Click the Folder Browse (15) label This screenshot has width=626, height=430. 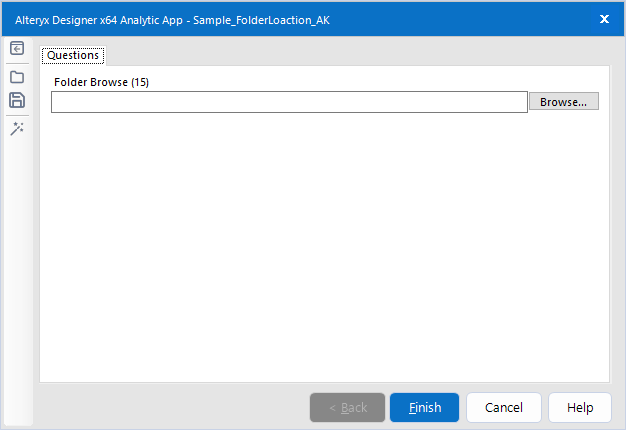click(101, 82)
